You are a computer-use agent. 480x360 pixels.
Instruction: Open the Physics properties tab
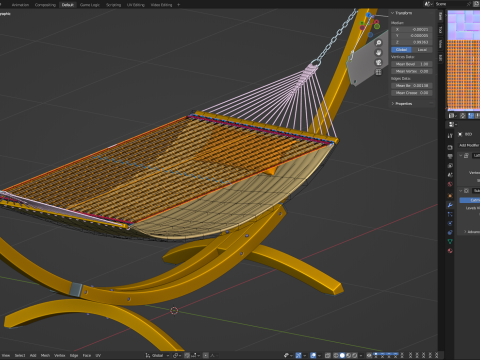point(450,223)
